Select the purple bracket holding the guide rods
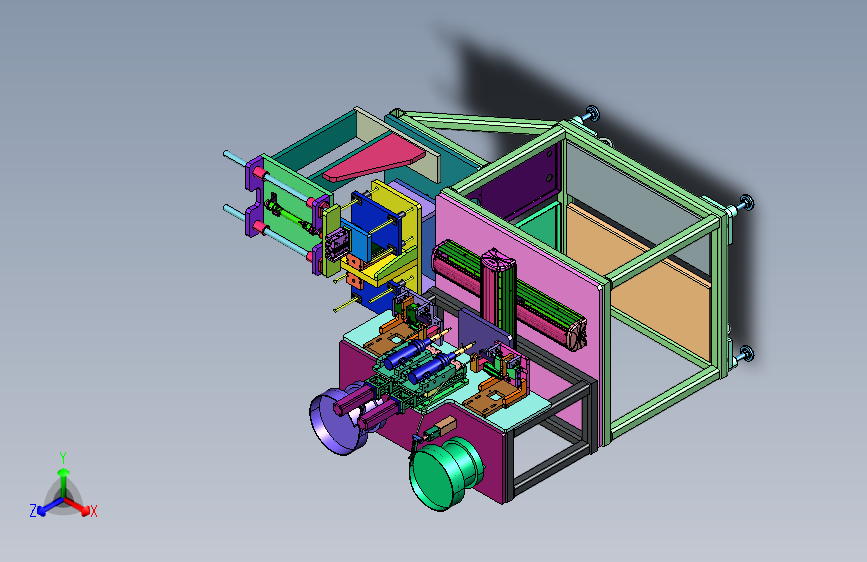 pos(254,196)
